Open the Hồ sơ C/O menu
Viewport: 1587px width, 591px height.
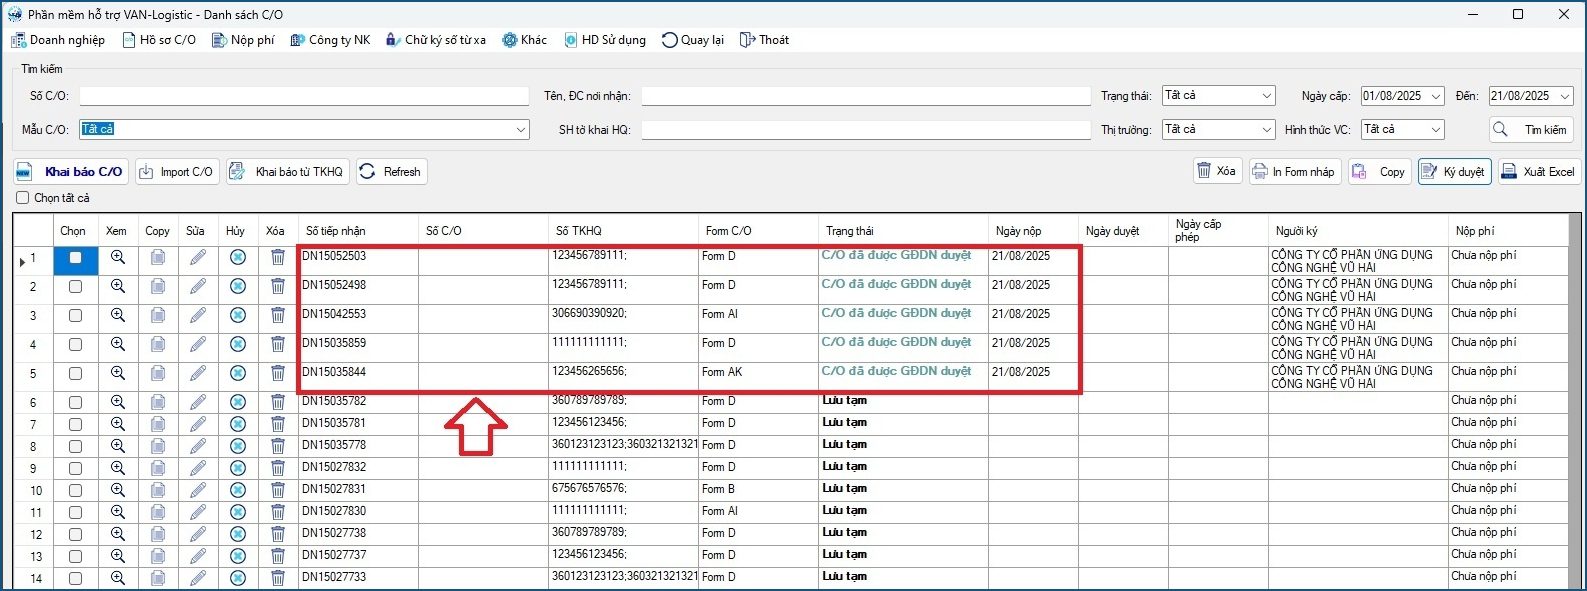click(x=159, y=40)
